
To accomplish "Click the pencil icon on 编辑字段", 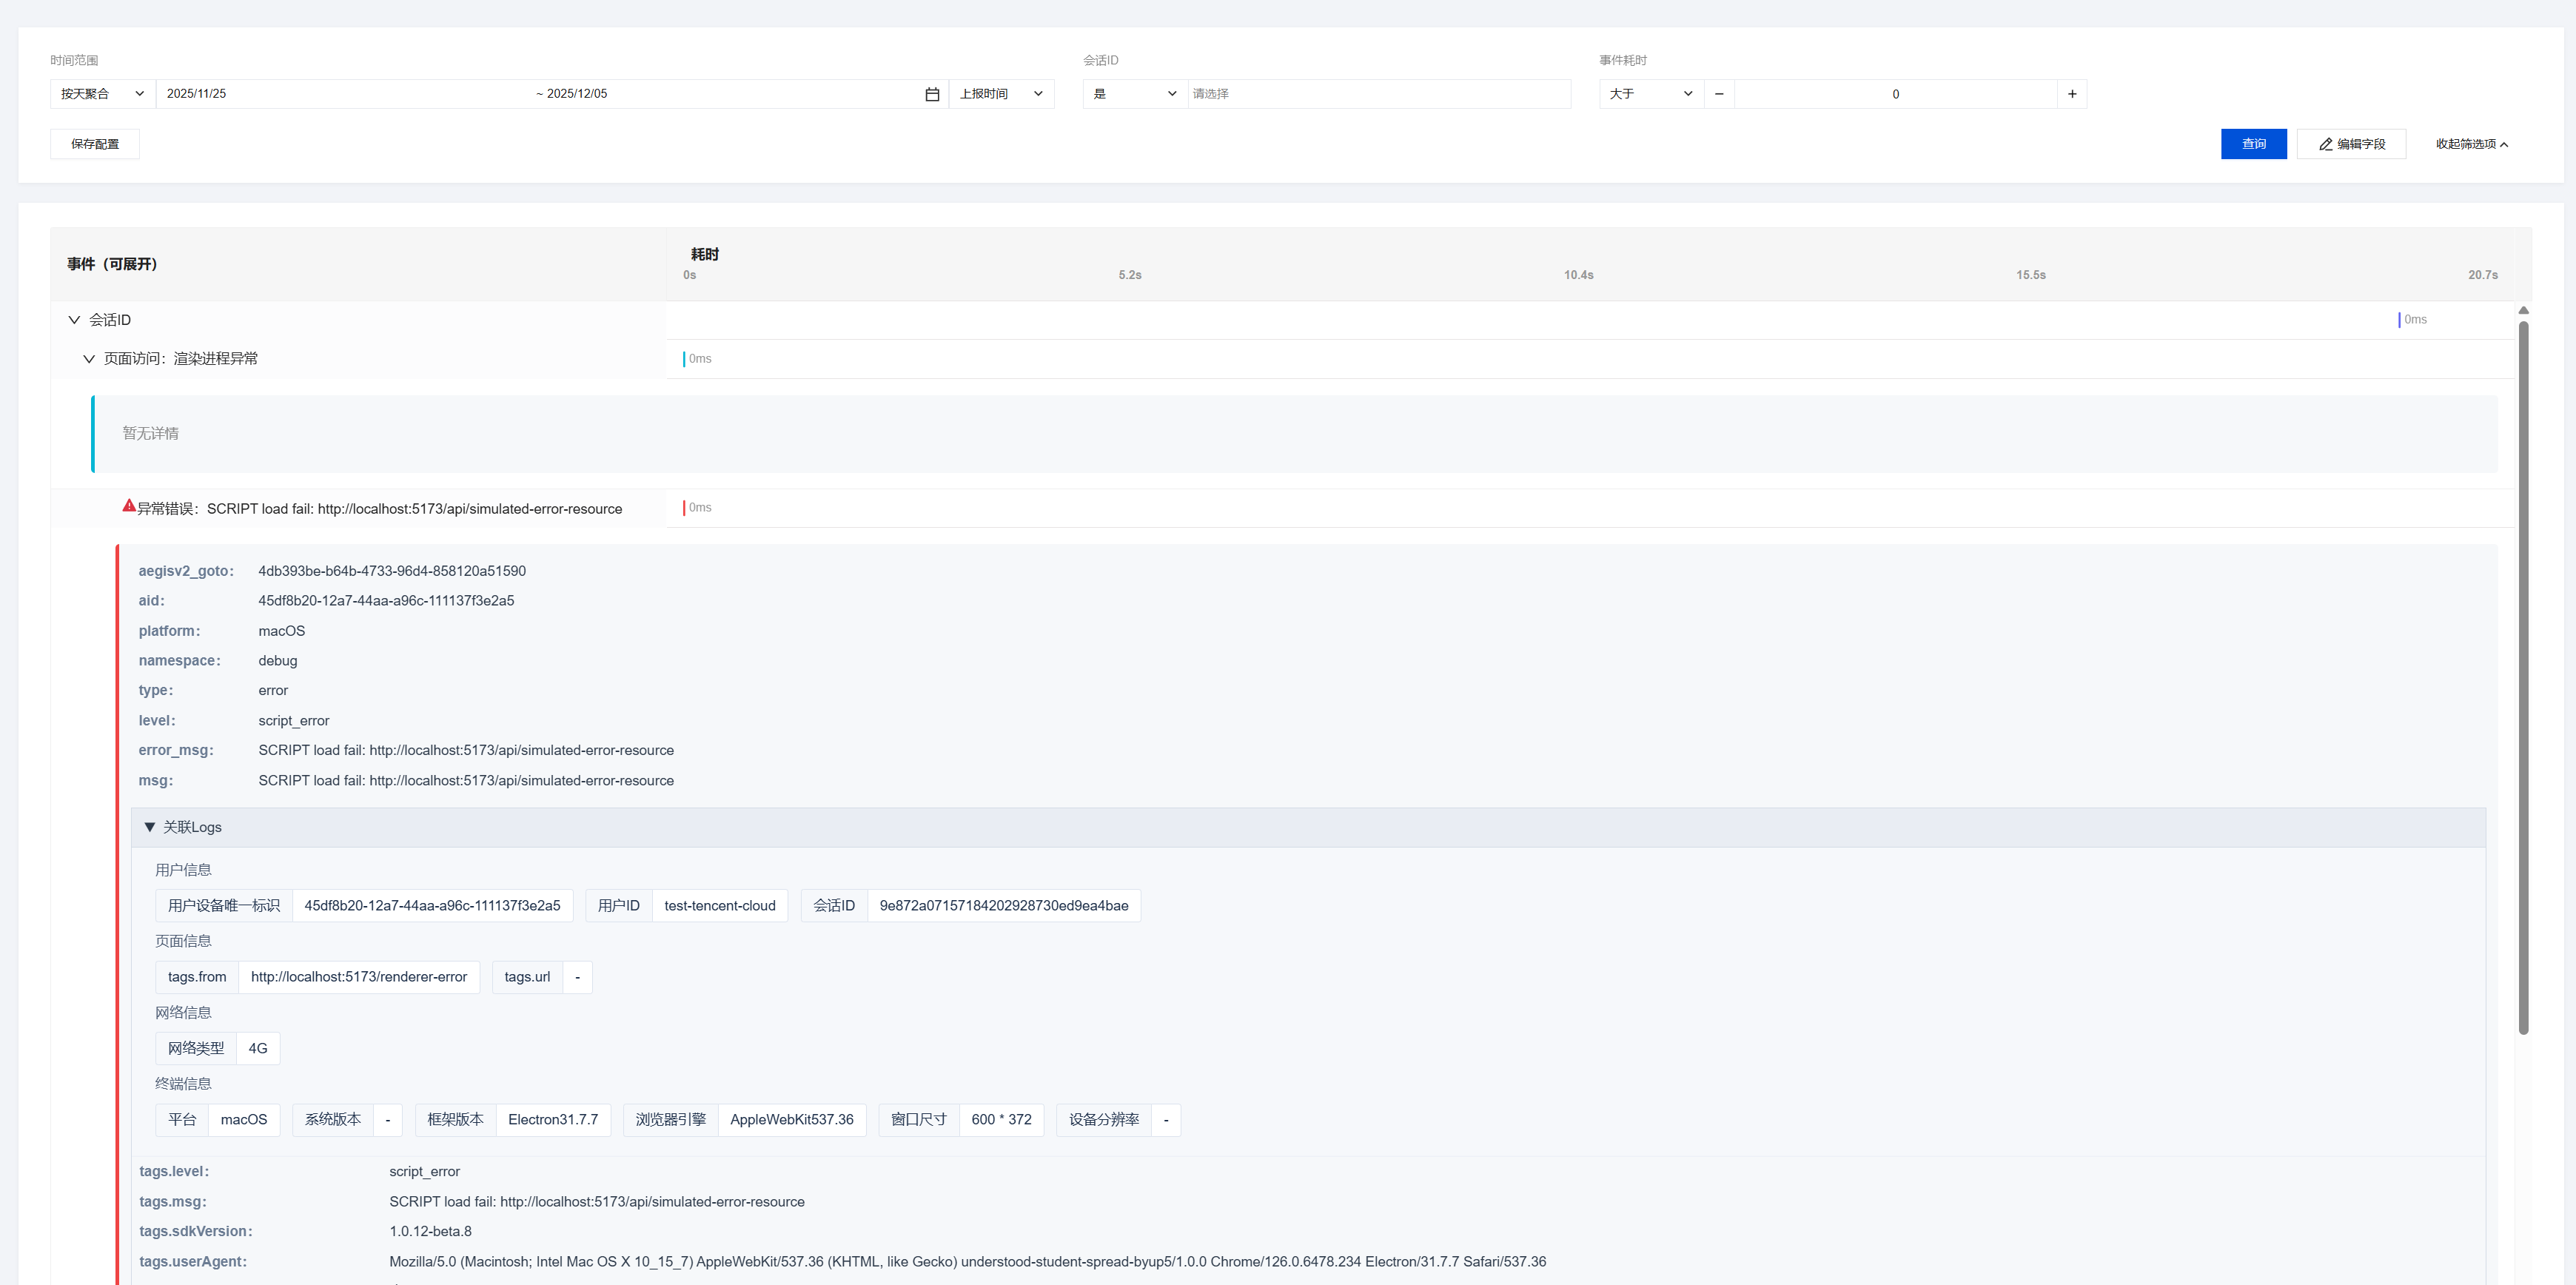I will (x=2326, y=144).
